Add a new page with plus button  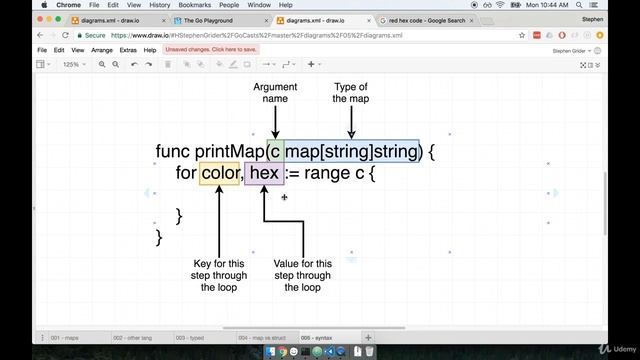[368, 338]
